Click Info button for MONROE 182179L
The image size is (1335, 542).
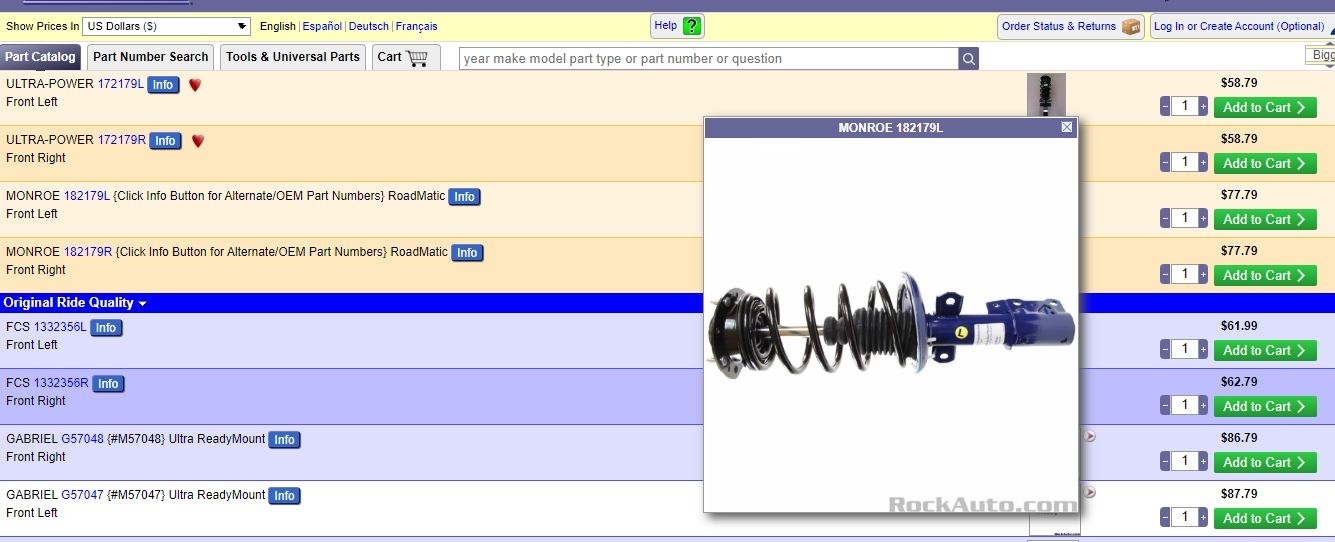tap(464, 197)
